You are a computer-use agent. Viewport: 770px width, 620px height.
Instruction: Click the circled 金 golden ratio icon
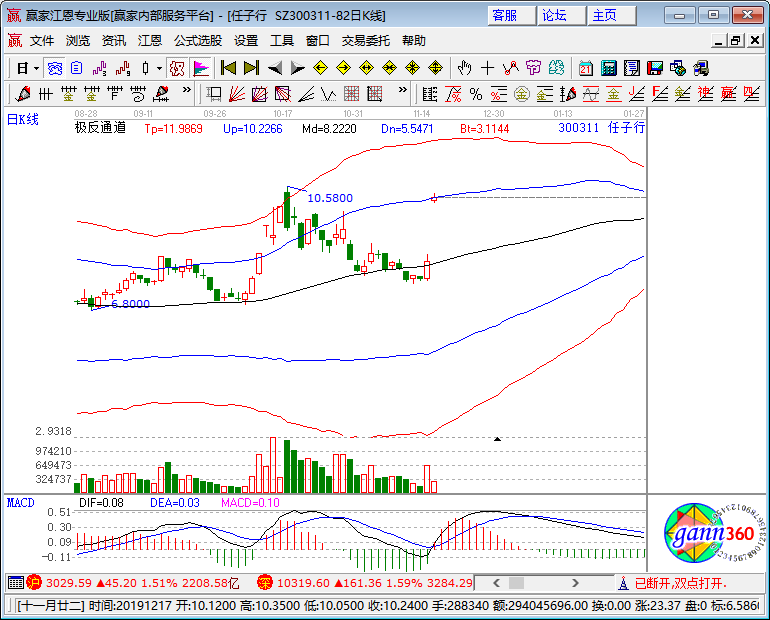point(522,94)
